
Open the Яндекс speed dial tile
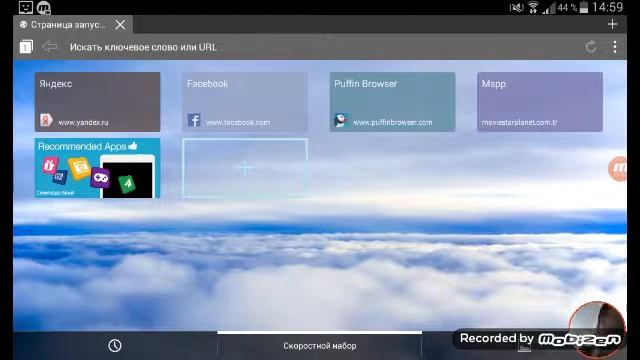[x=98, y=102]
